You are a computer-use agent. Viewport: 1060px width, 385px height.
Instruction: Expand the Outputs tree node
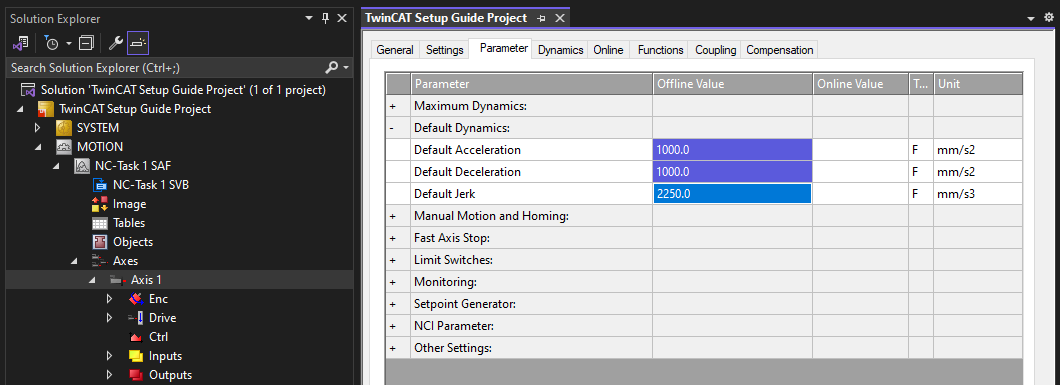coord(110,375)
